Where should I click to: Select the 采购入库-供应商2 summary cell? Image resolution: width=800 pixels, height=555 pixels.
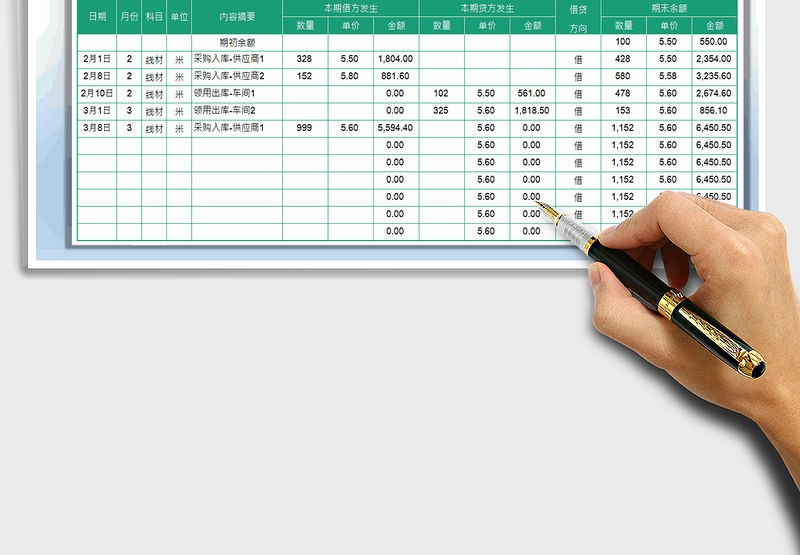pos(231,76)
